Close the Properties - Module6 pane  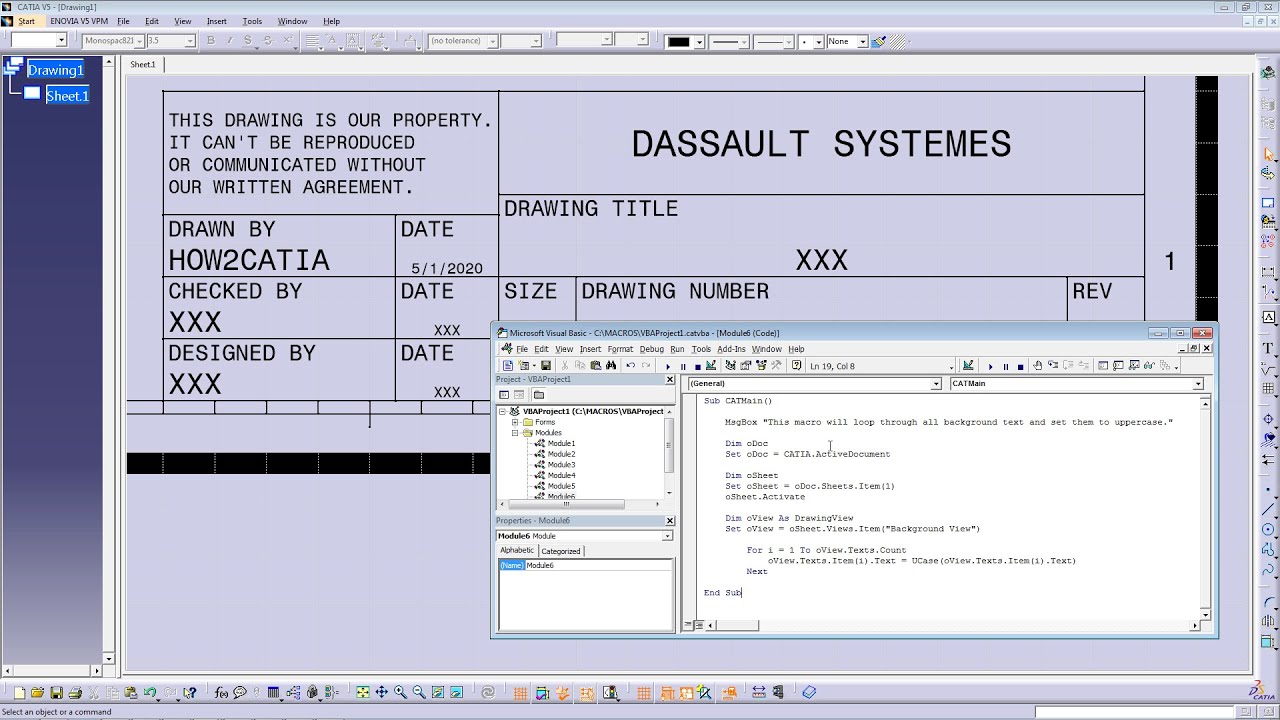coord(670,521)
